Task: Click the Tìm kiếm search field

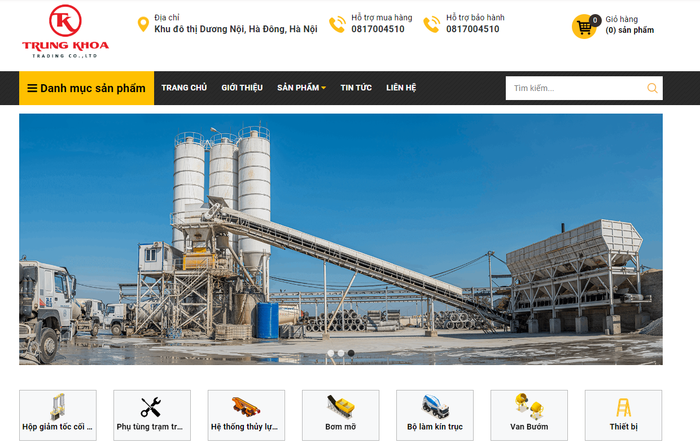Action: [576, 88]
